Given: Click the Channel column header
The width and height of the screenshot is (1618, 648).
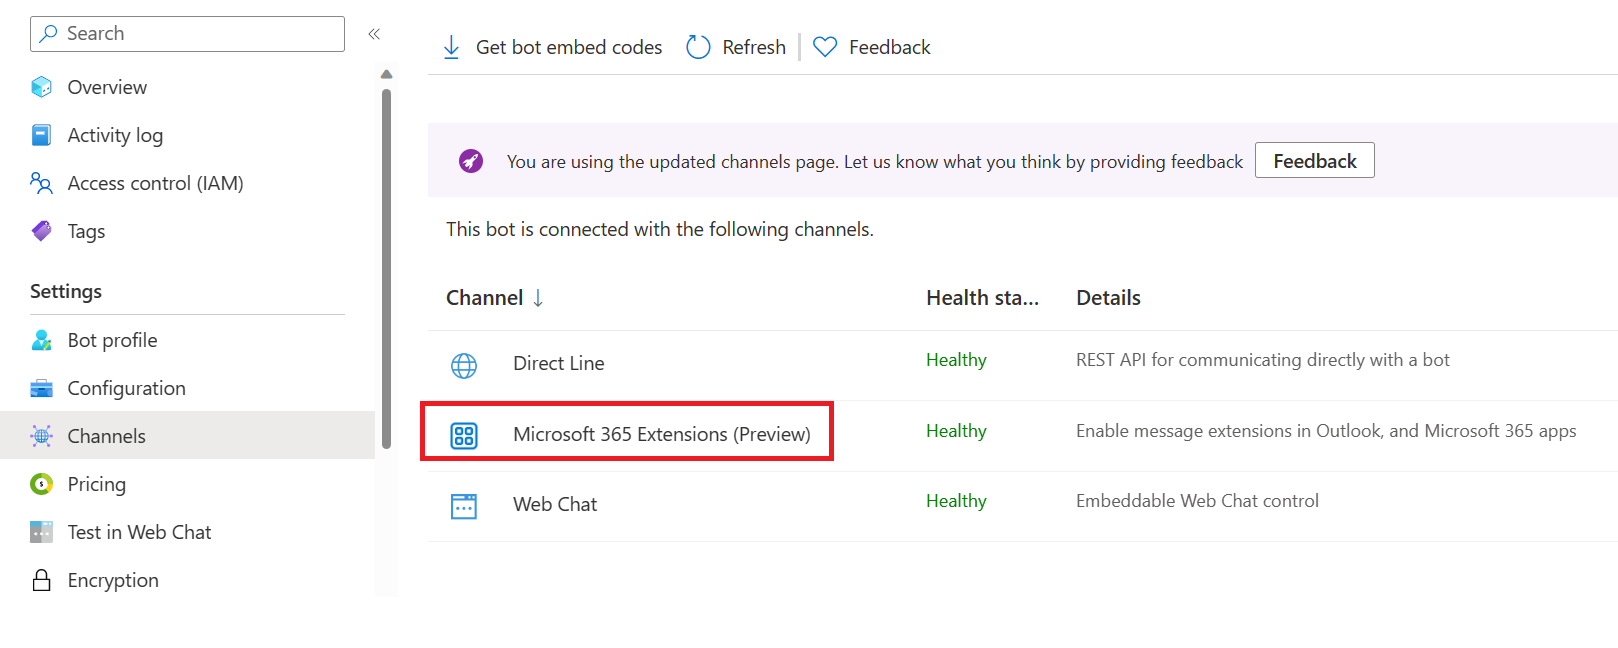Looking at the screenshot, I should 484,298.
